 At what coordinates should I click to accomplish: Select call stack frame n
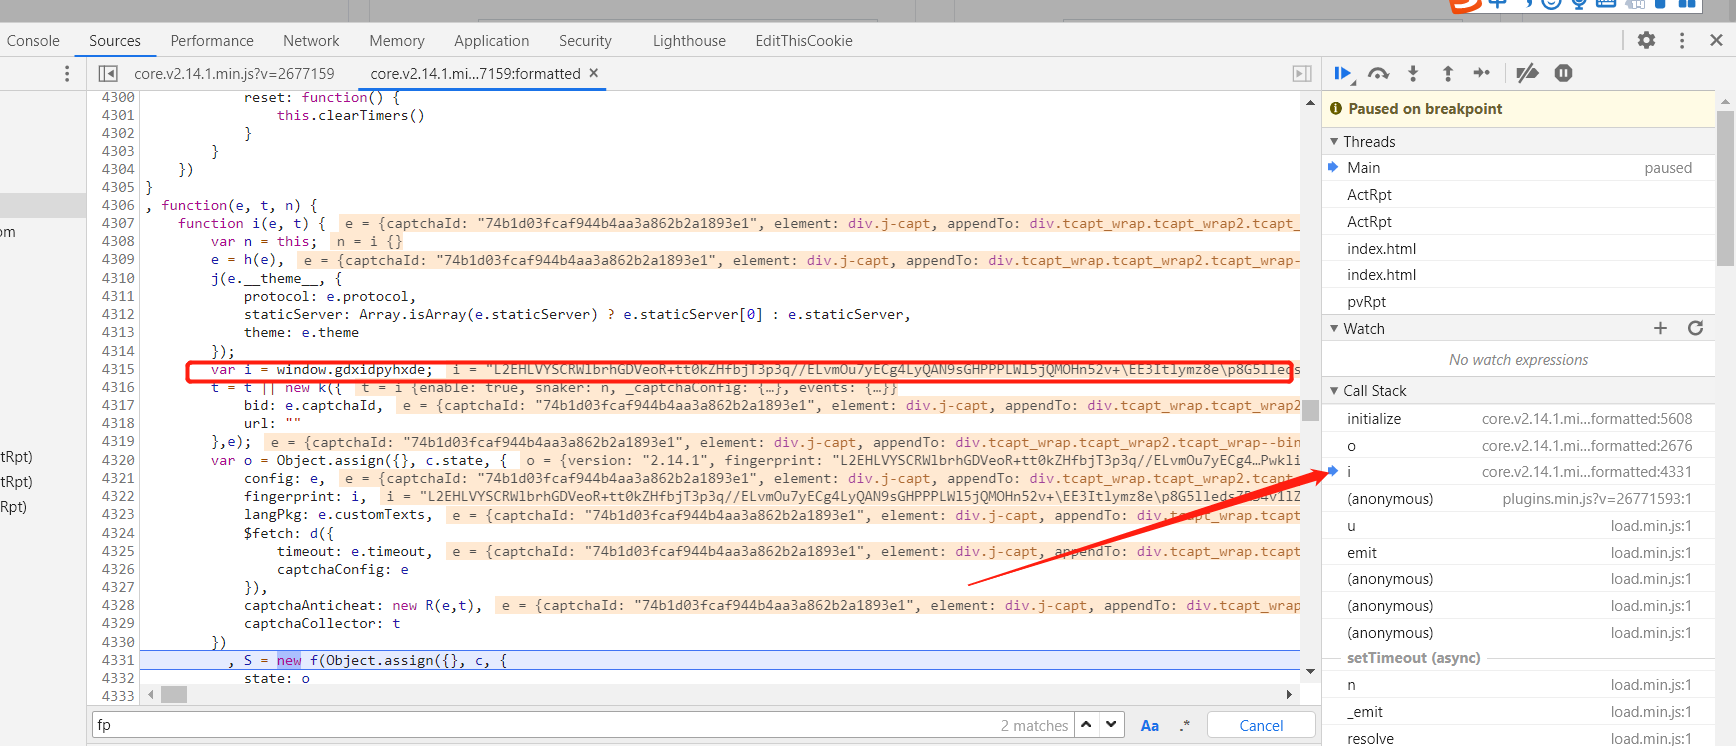pos(1519,685)
